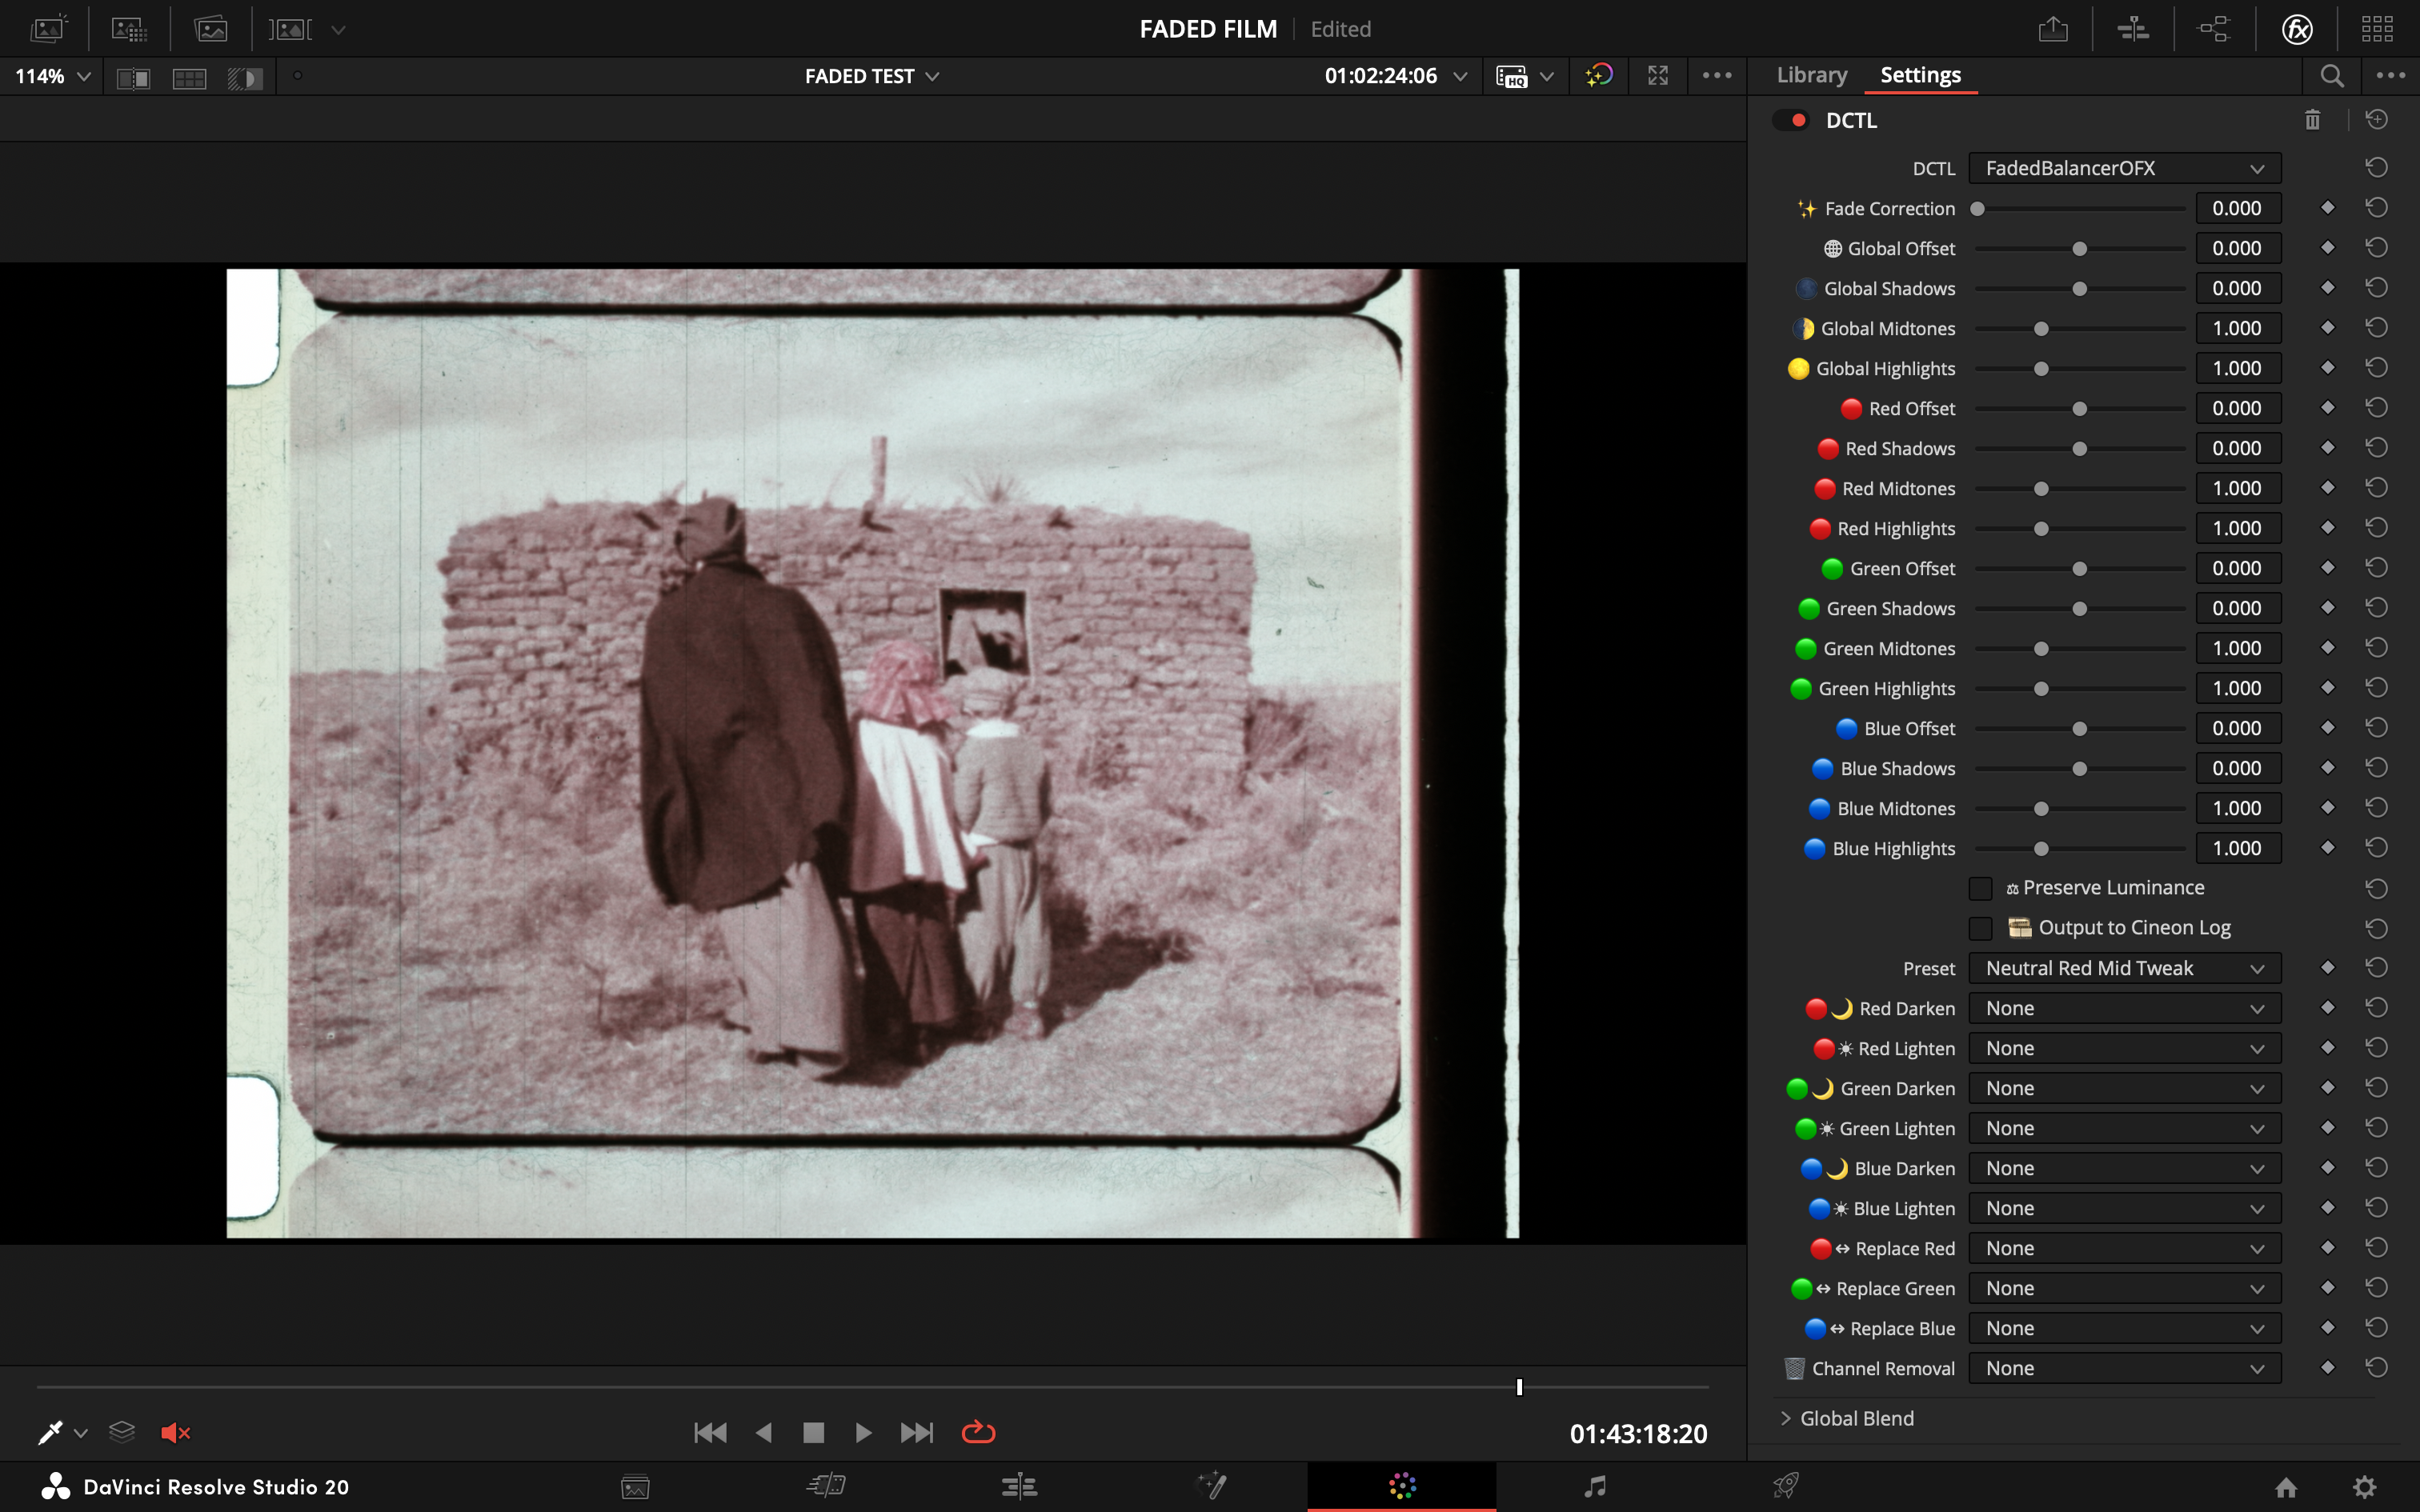Toggle the DCTL effect enable switch

click(x=1791, y=120)
